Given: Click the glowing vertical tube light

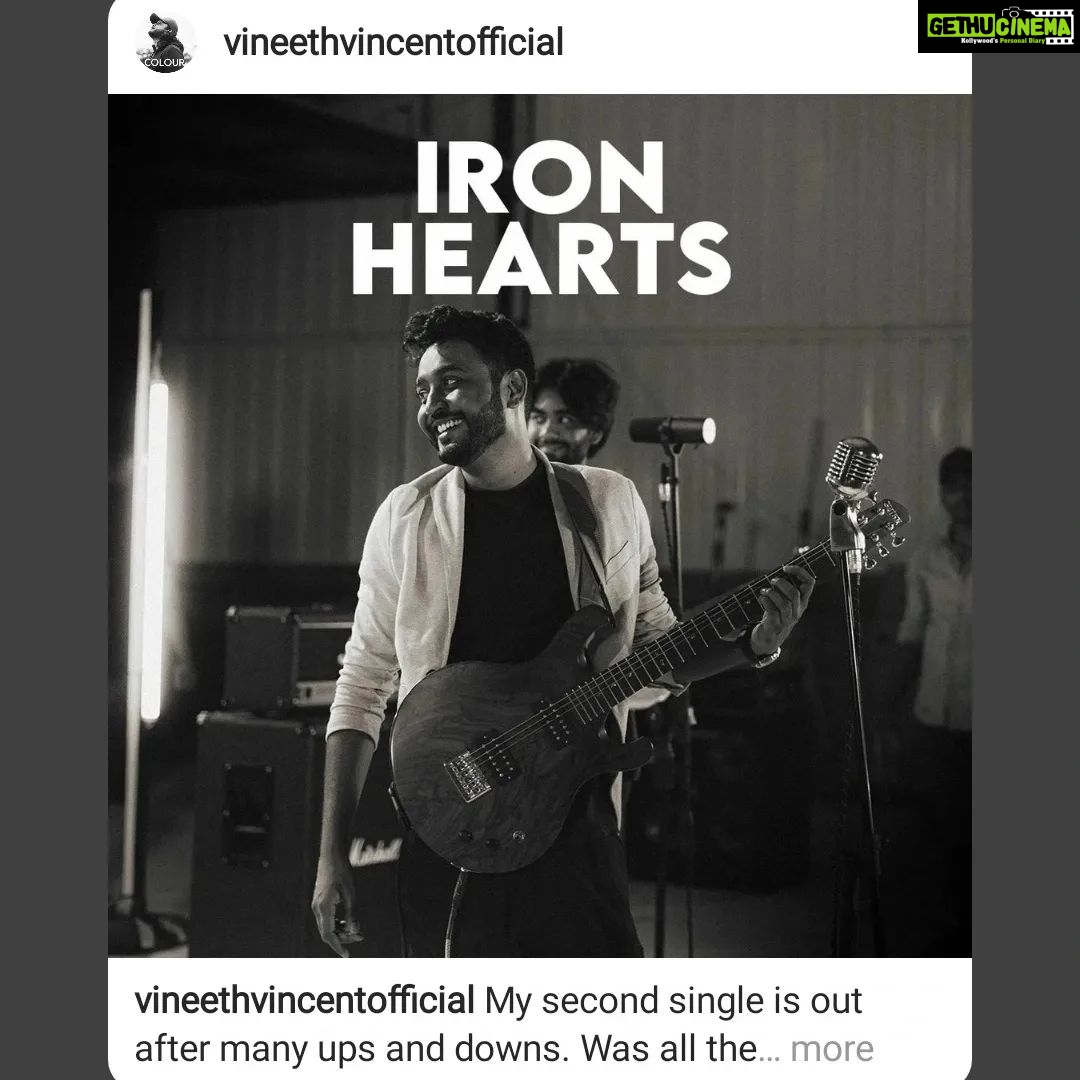Looking at the screenshot, I should pyautogui.click(x=156, y=551).
